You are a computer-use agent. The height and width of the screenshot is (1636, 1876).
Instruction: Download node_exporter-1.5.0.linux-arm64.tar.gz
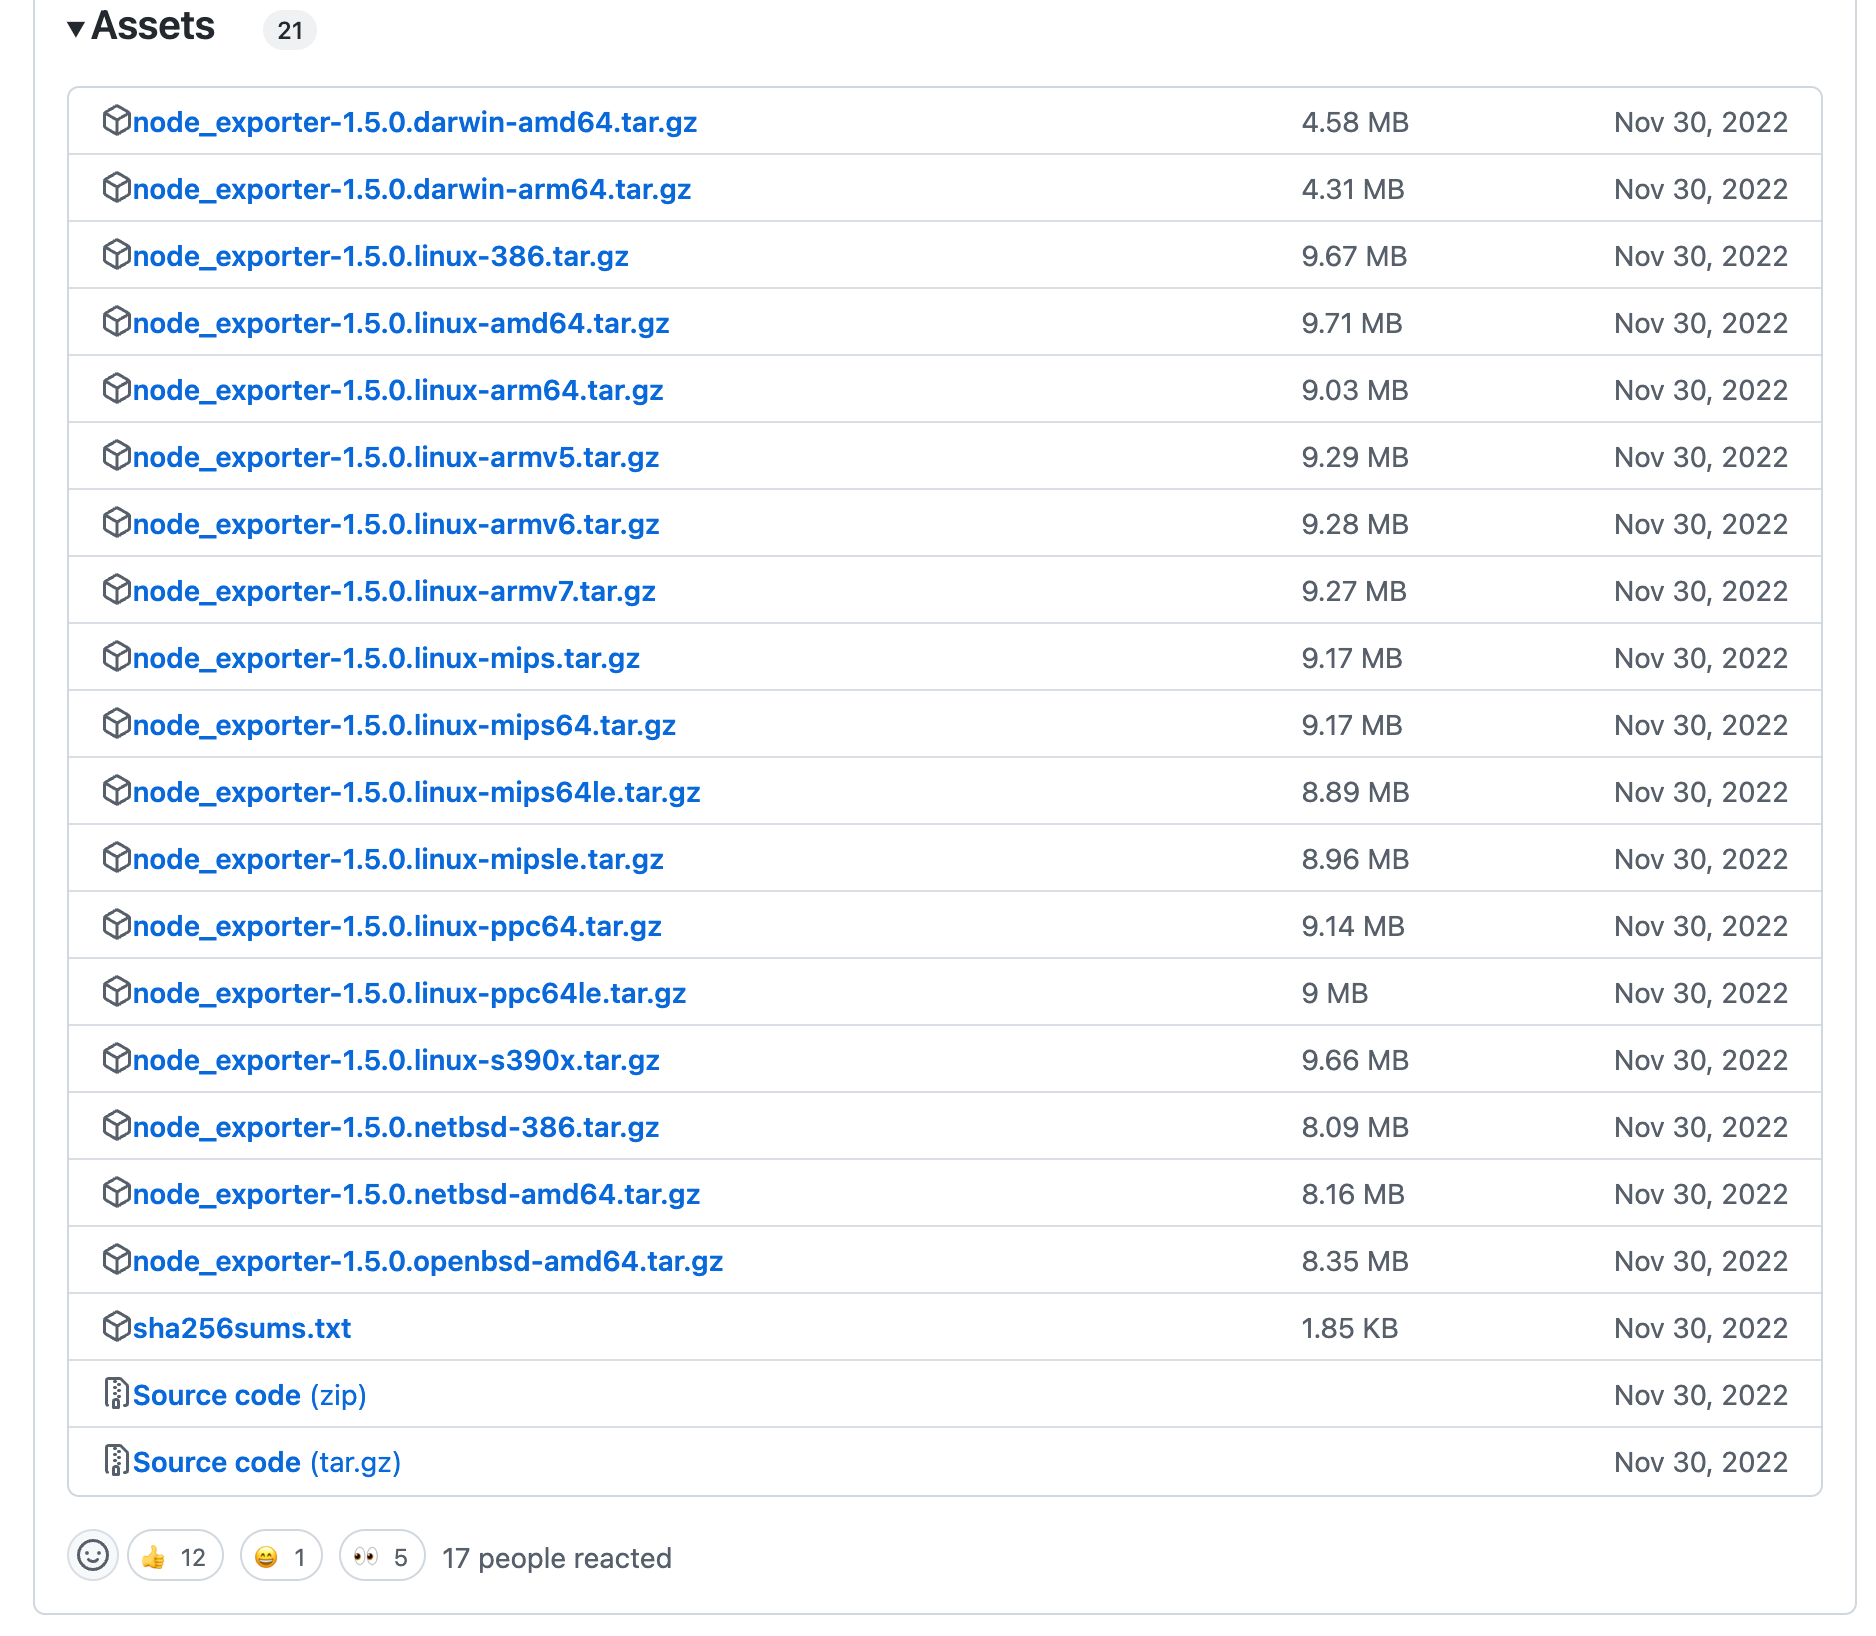click(x=397, y=390)
